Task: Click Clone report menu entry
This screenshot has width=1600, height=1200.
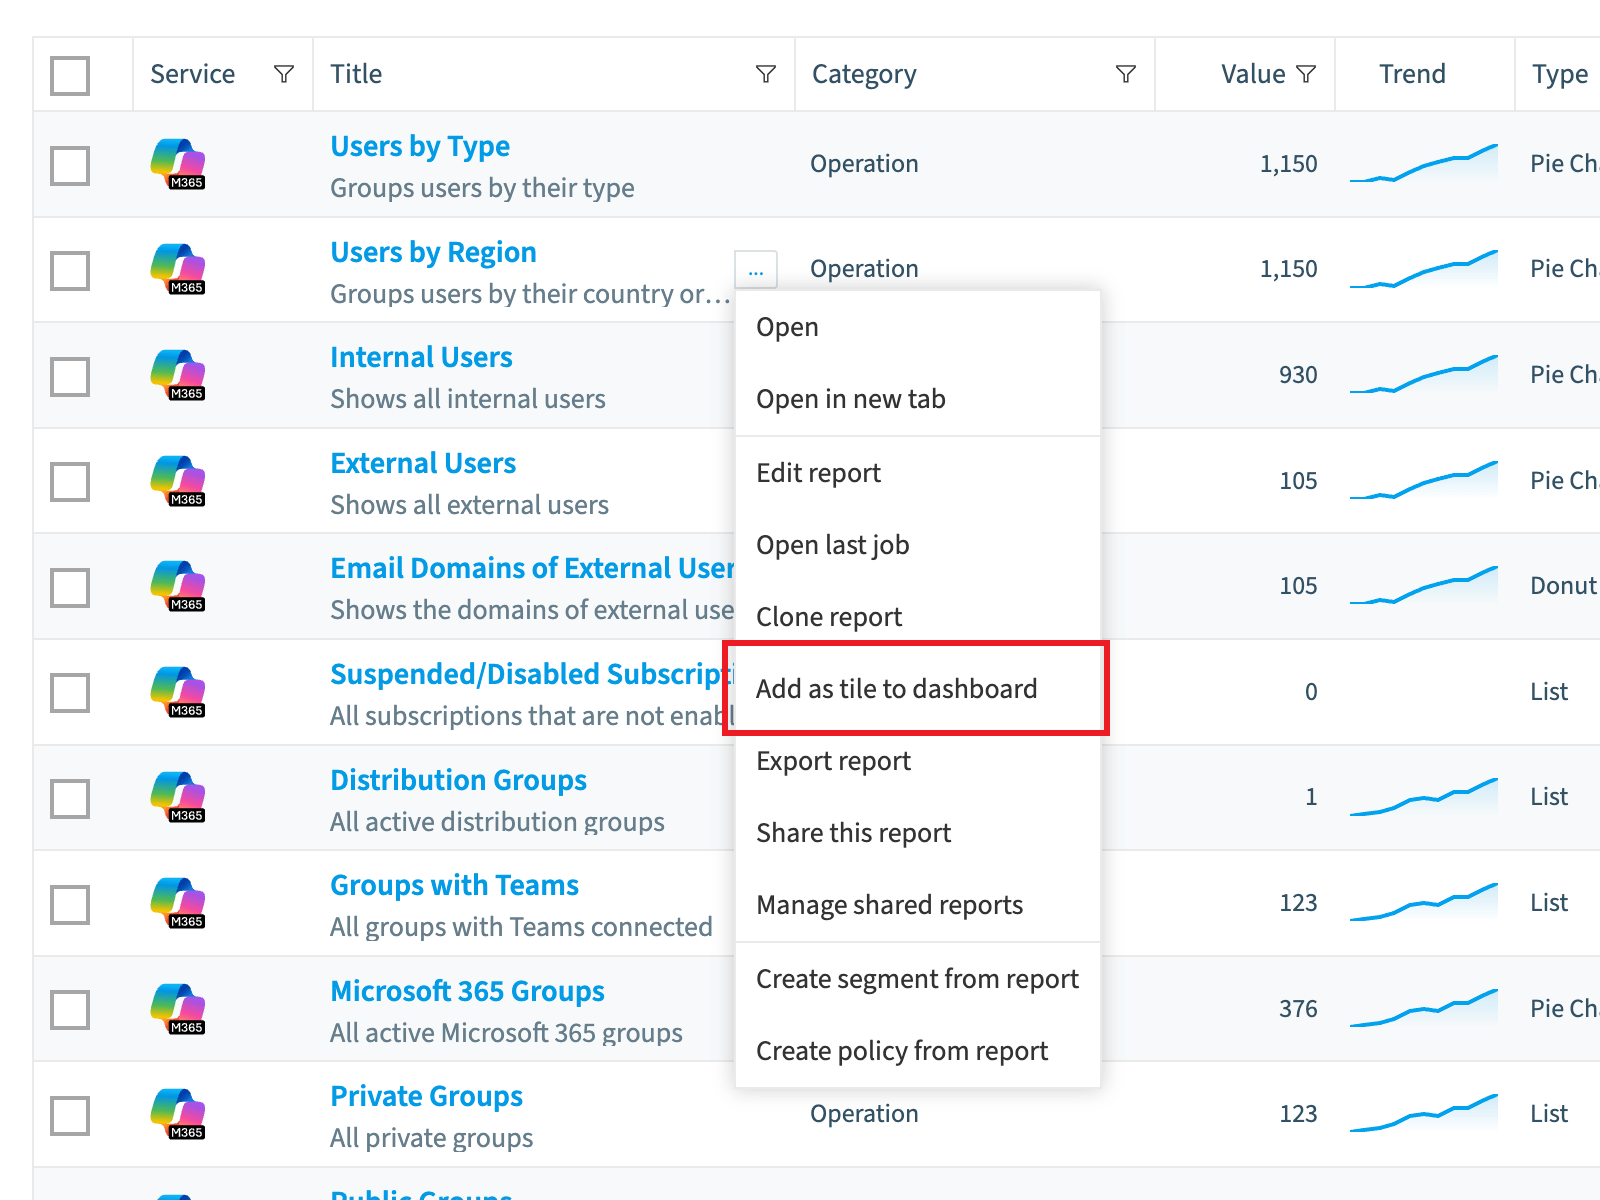Action: 918,617
